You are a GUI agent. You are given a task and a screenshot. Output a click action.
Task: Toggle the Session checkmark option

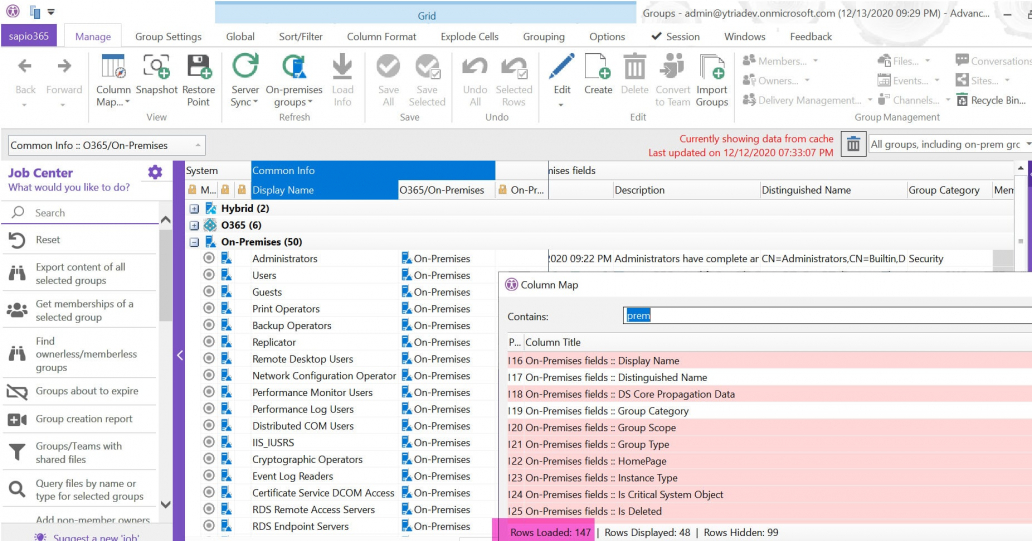click(675, 36)
